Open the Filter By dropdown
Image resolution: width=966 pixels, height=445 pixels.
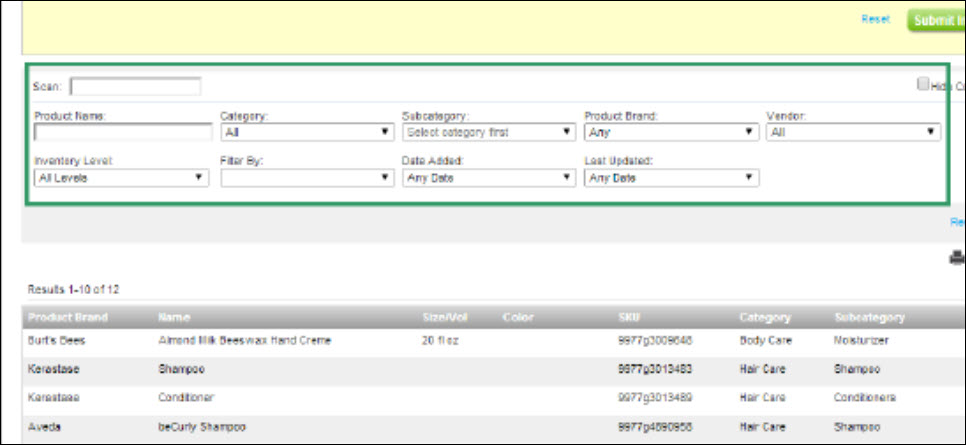(x=307, y=178)
